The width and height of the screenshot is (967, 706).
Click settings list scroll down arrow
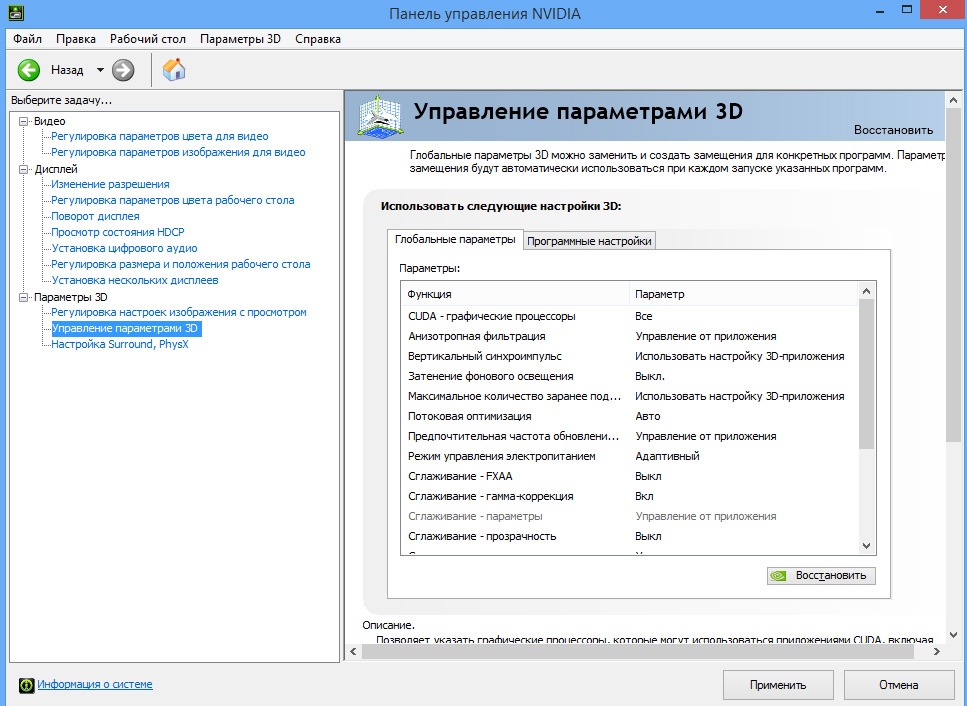[866, 546]
